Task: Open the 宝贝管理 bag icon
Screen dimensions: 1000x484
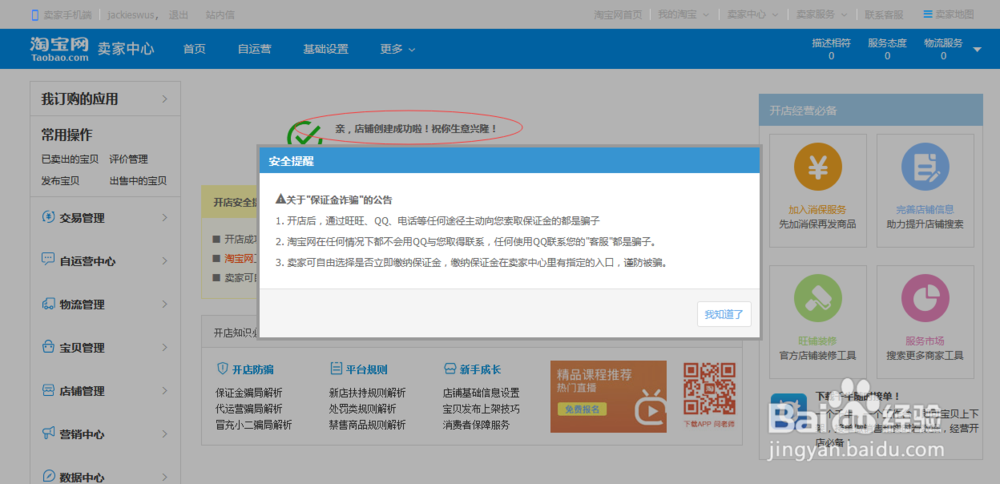Action: coord(48,348)
